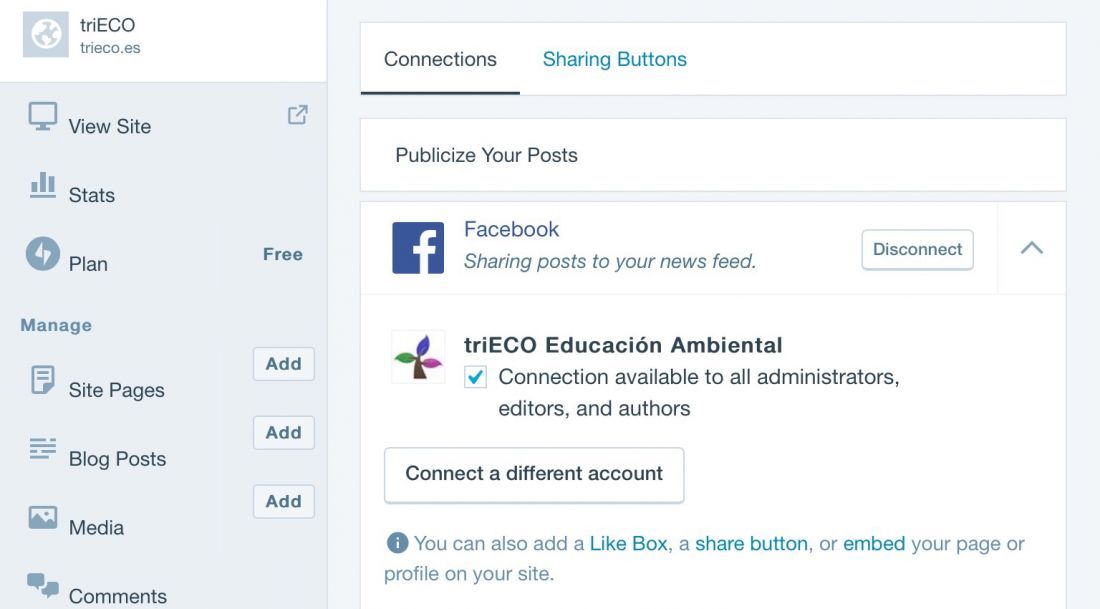Image resolution: width=1100 pixels, height=609 pixels.
Task: Click the Media image icon
Action: (x=43, y=517)
